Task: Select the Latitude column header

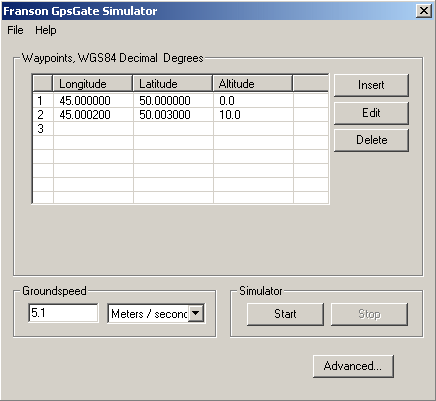Action: [173, 83]
